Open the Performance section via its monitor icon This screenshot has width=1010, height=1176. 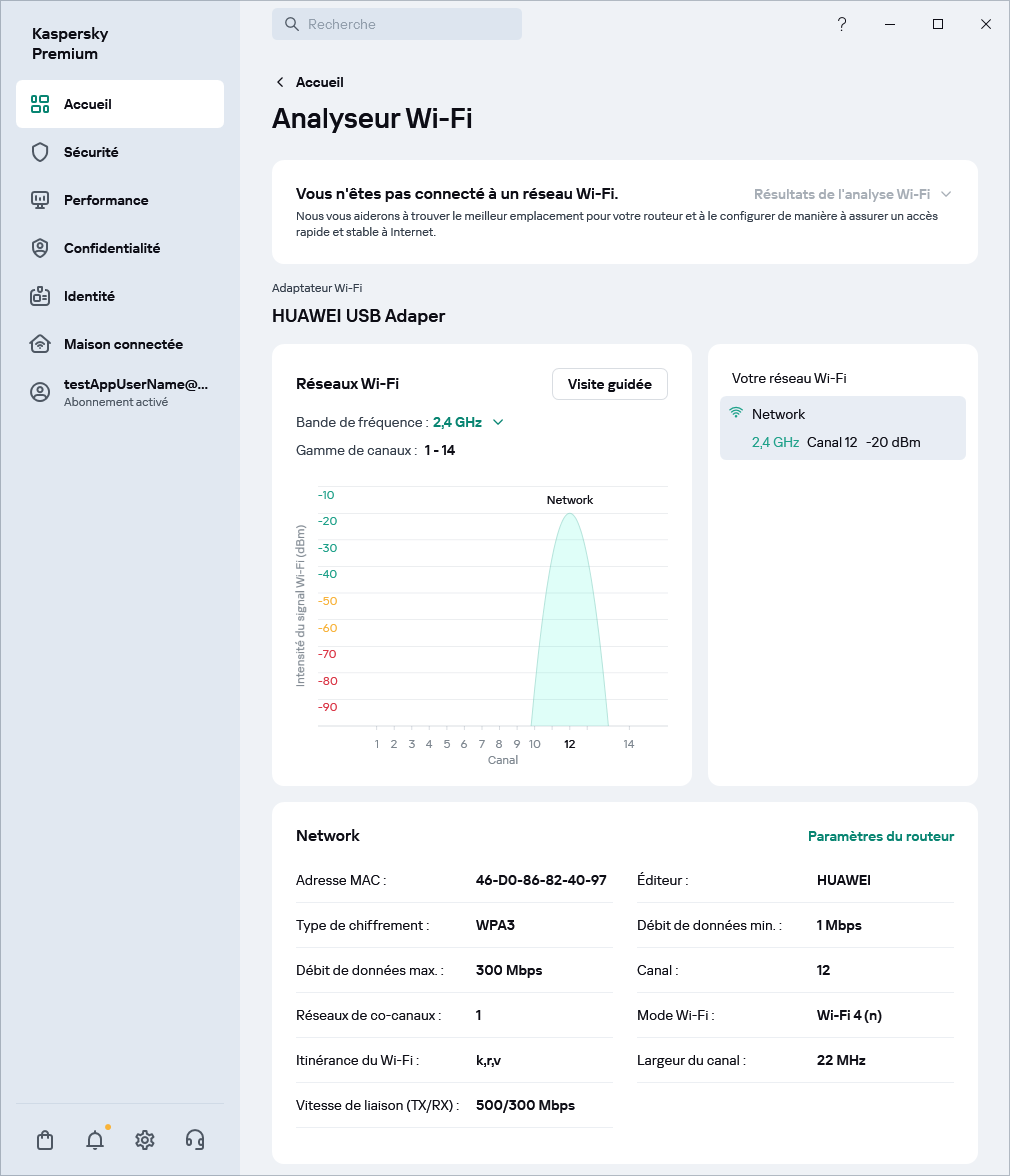click(39, 200)
